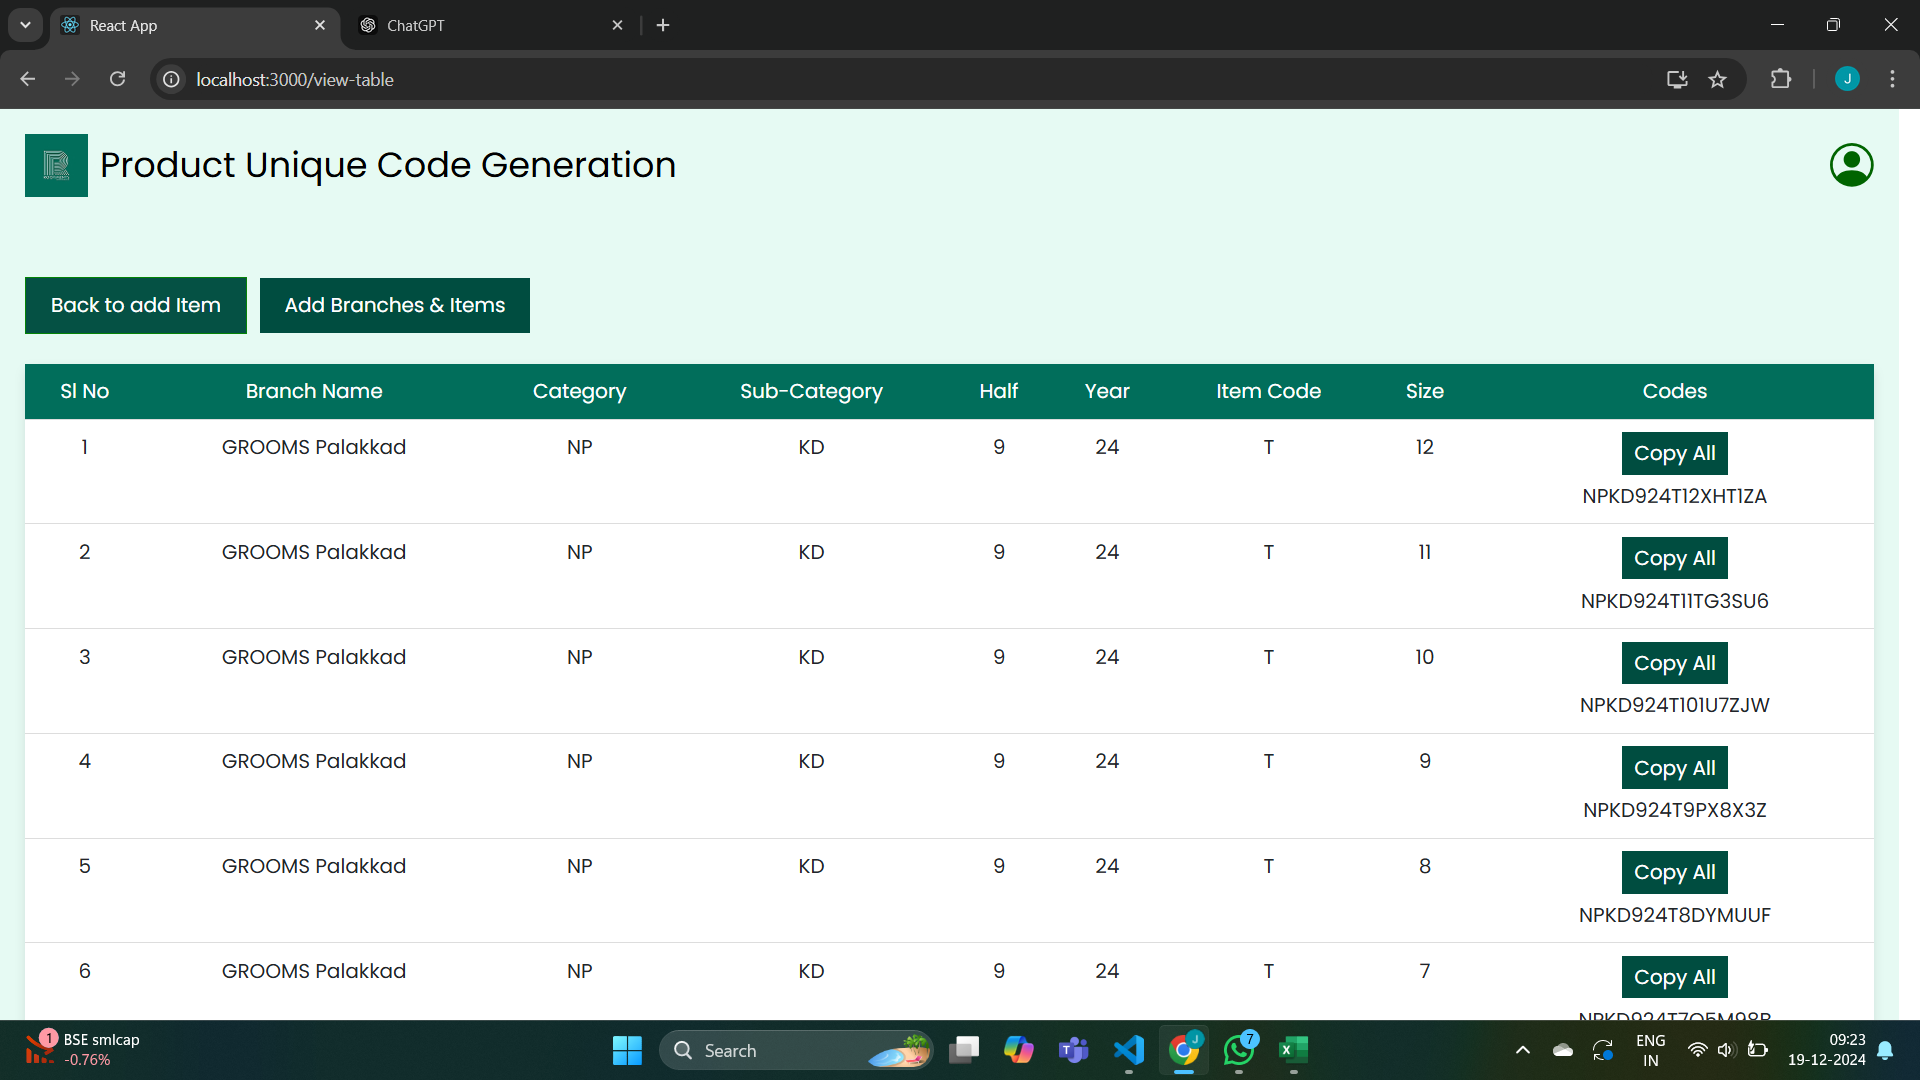Image resolution: width=1920 pixels, height=1080 pixels.
Task: Copy All codes for row 2
Action: [x=1674, y=558]
